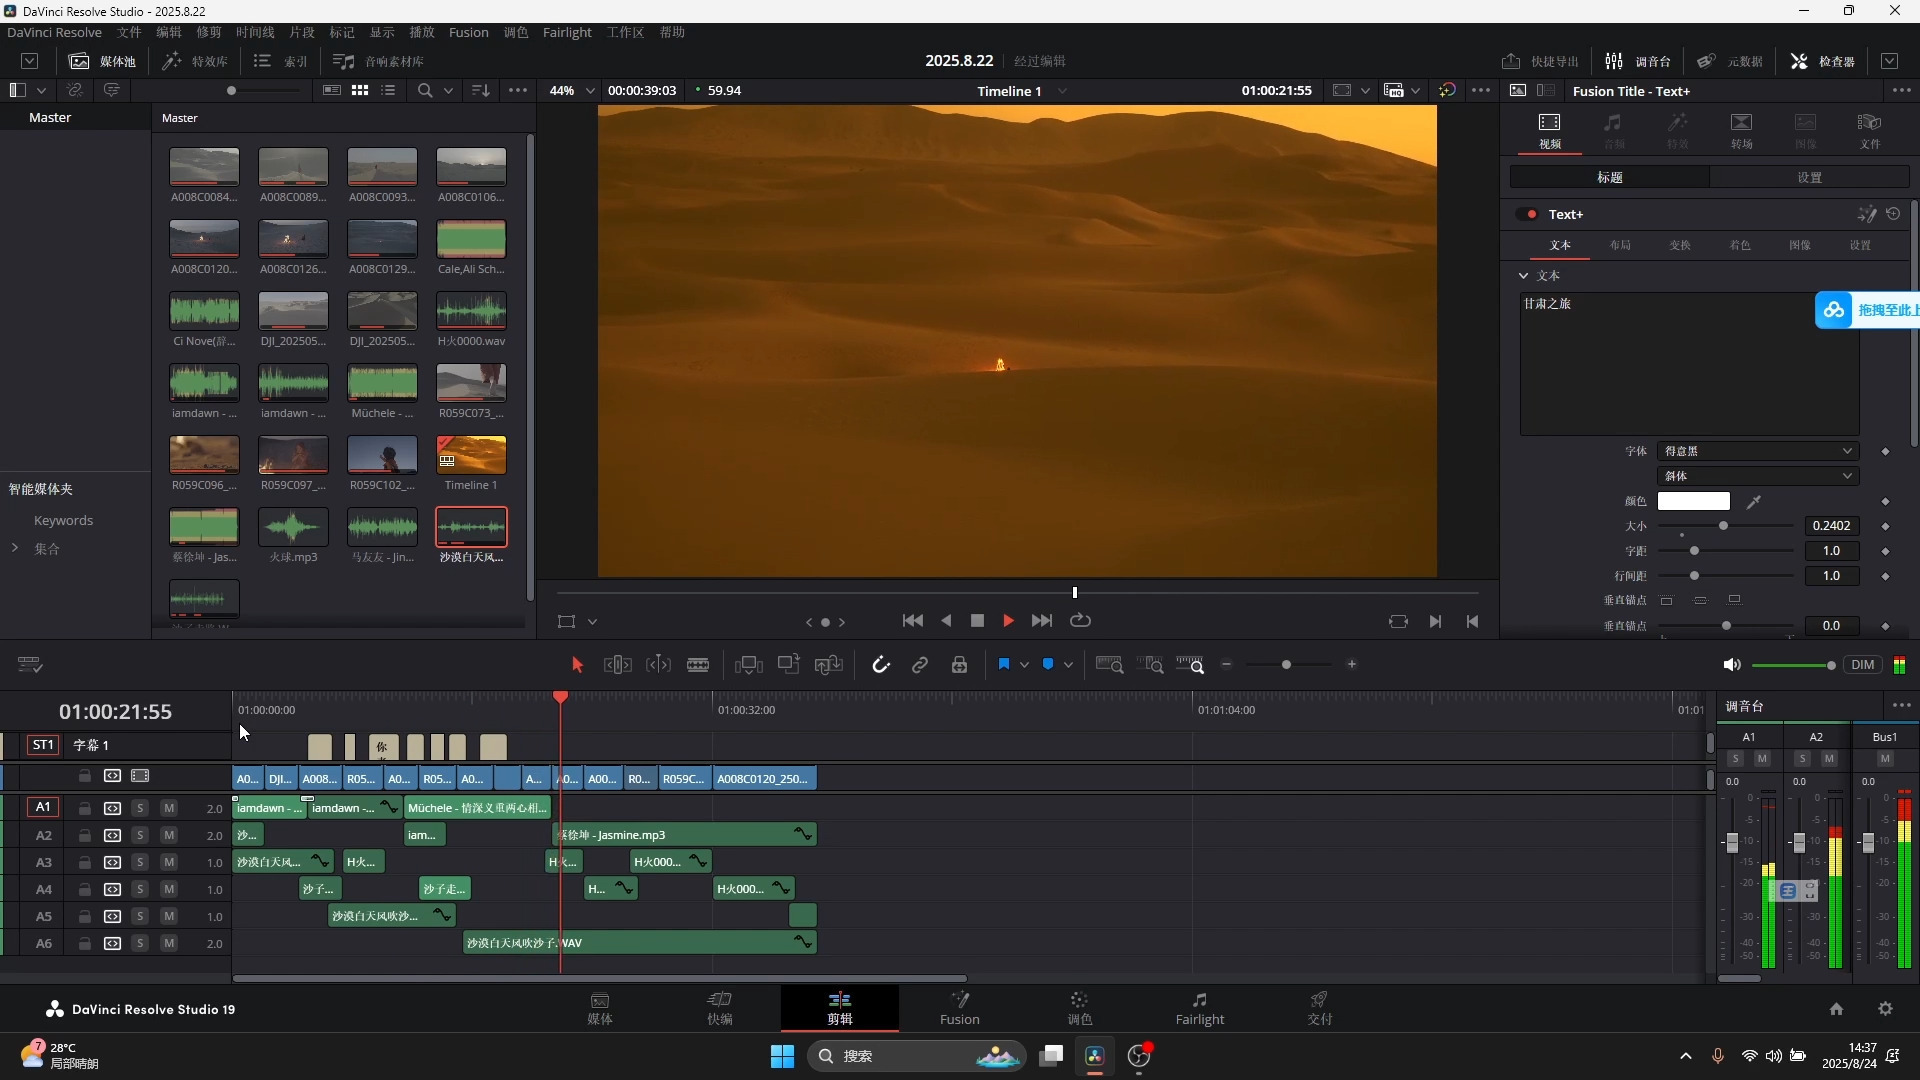Stop playback in the viewer
Screen dimensions: 1920x1080
(977, 621)
